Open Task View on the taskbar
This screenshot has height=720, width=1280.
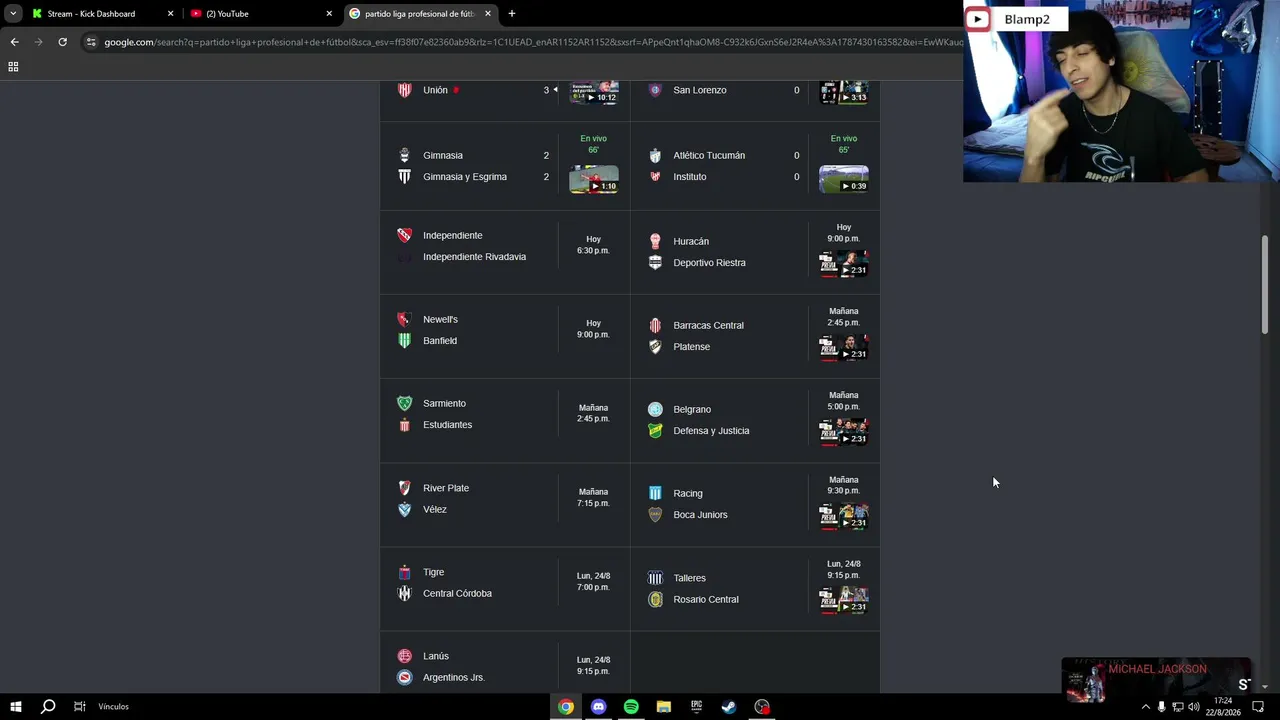tap(80, 707)
